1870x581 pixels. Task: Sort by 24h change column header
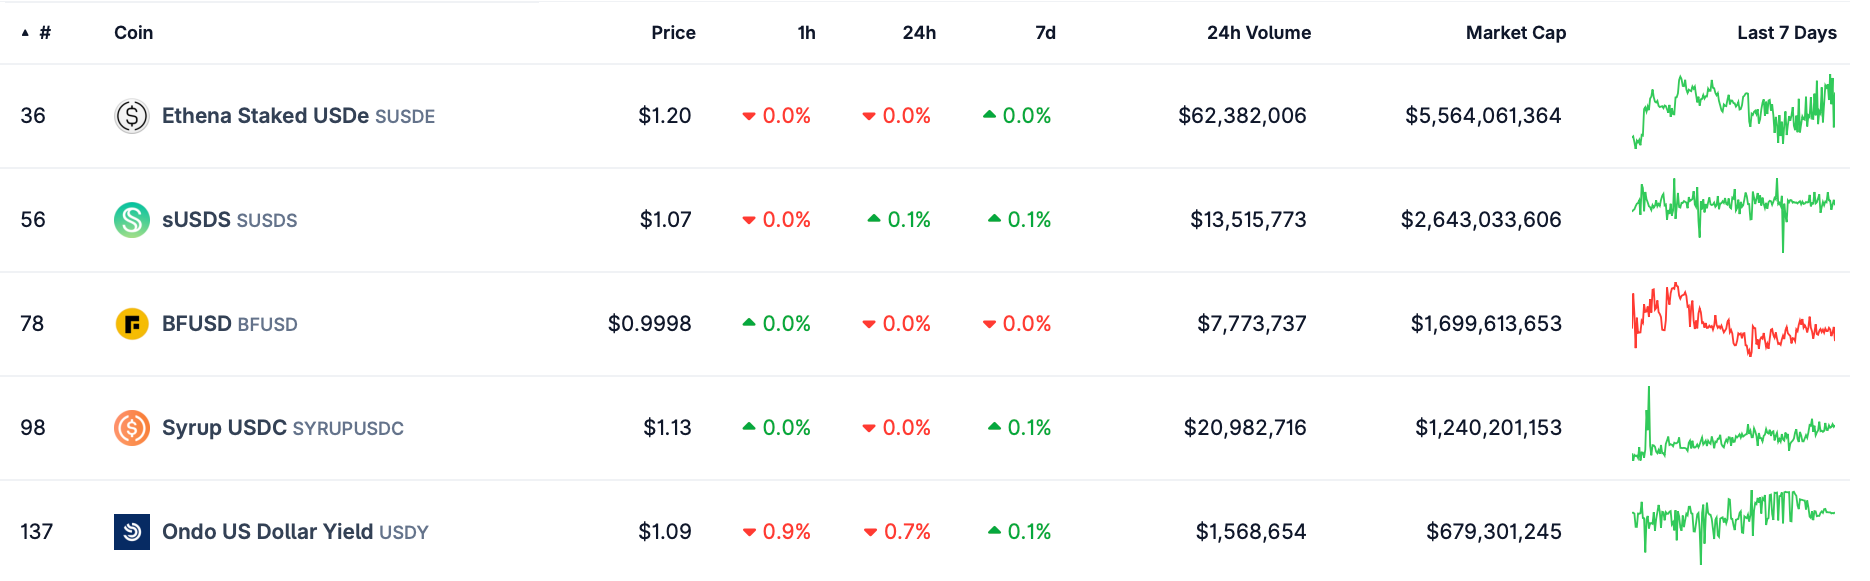click(919, 33)
